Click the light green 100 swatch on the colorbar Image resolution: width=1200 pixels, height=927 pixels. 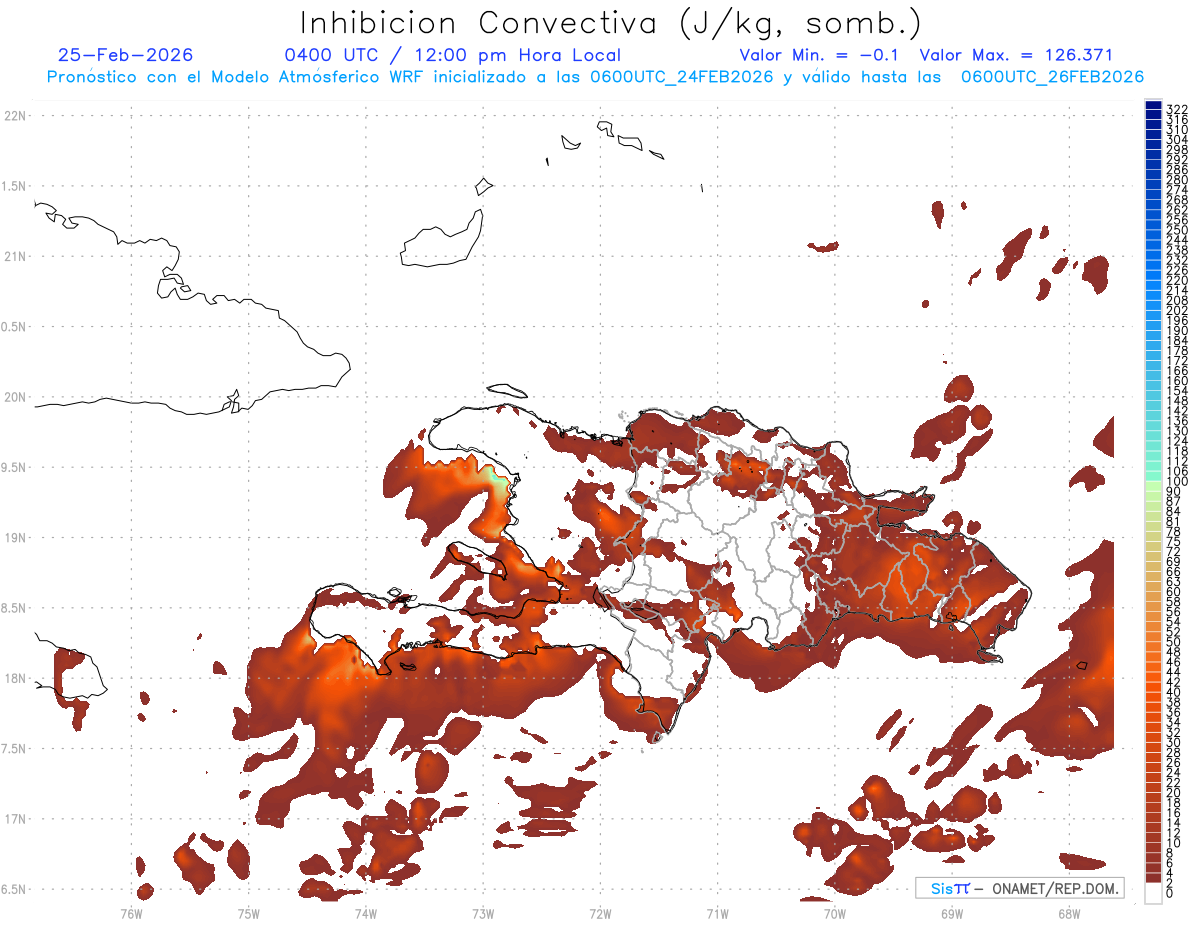(1153, 485)
